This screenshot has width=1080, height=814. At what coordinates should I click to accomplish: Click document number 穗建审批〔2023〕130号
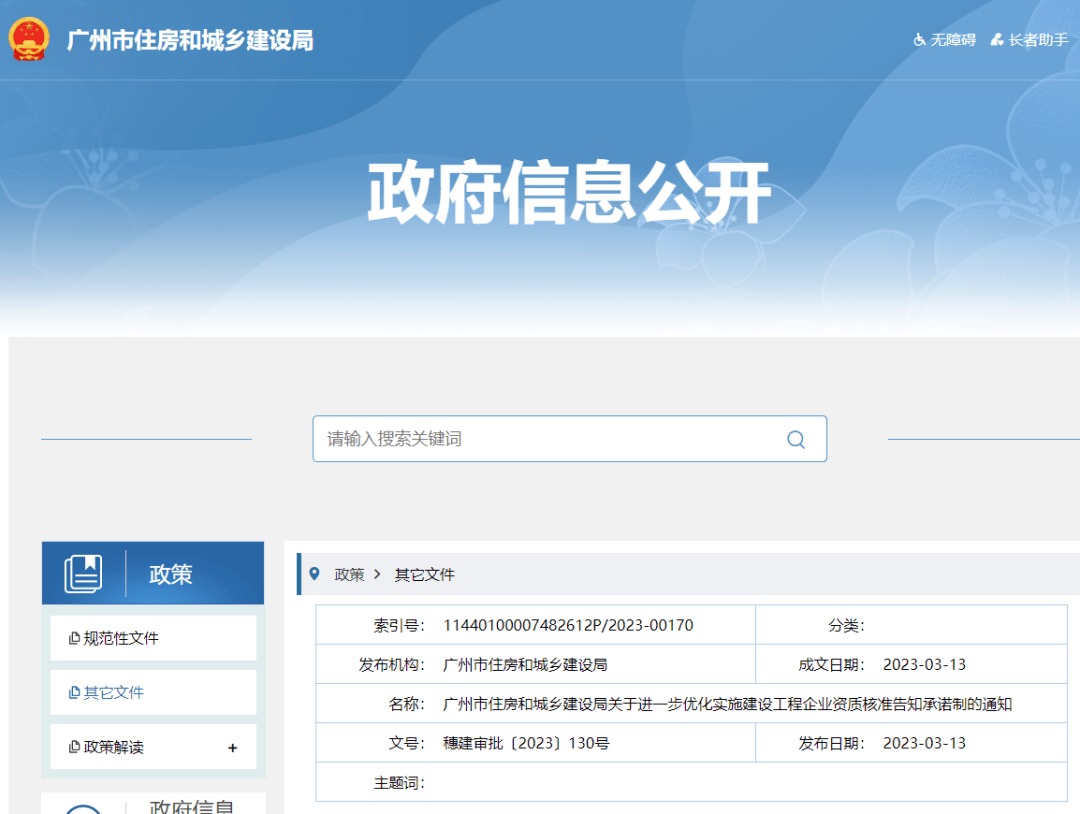pyautogui.click(x=526, y=743)
